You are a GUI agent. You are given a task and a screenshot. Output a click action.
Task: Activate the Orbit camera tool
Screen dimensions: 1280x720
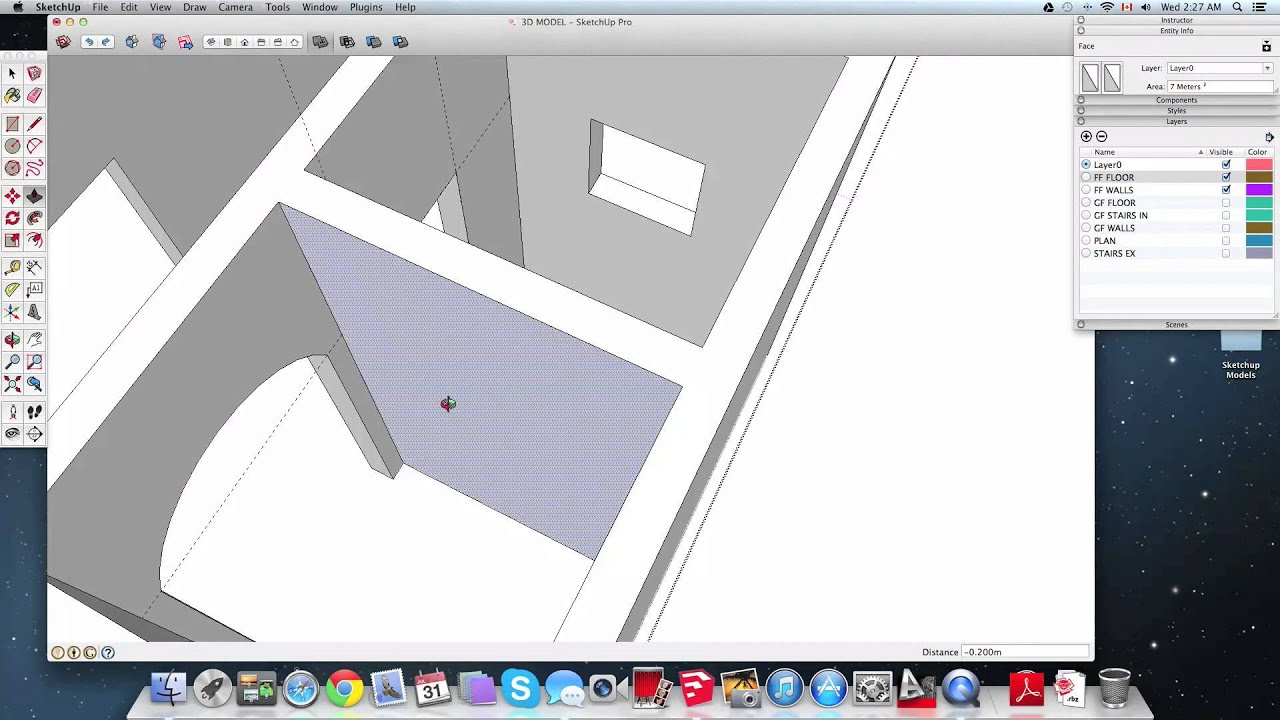tap(12, 340)
